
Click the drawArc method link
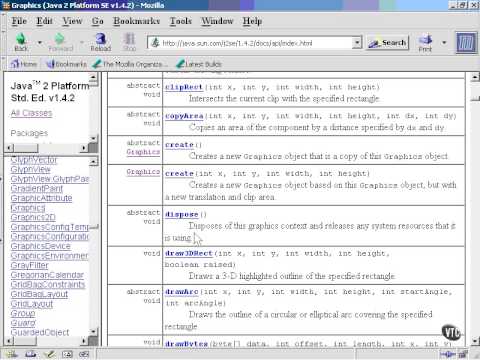182,292
